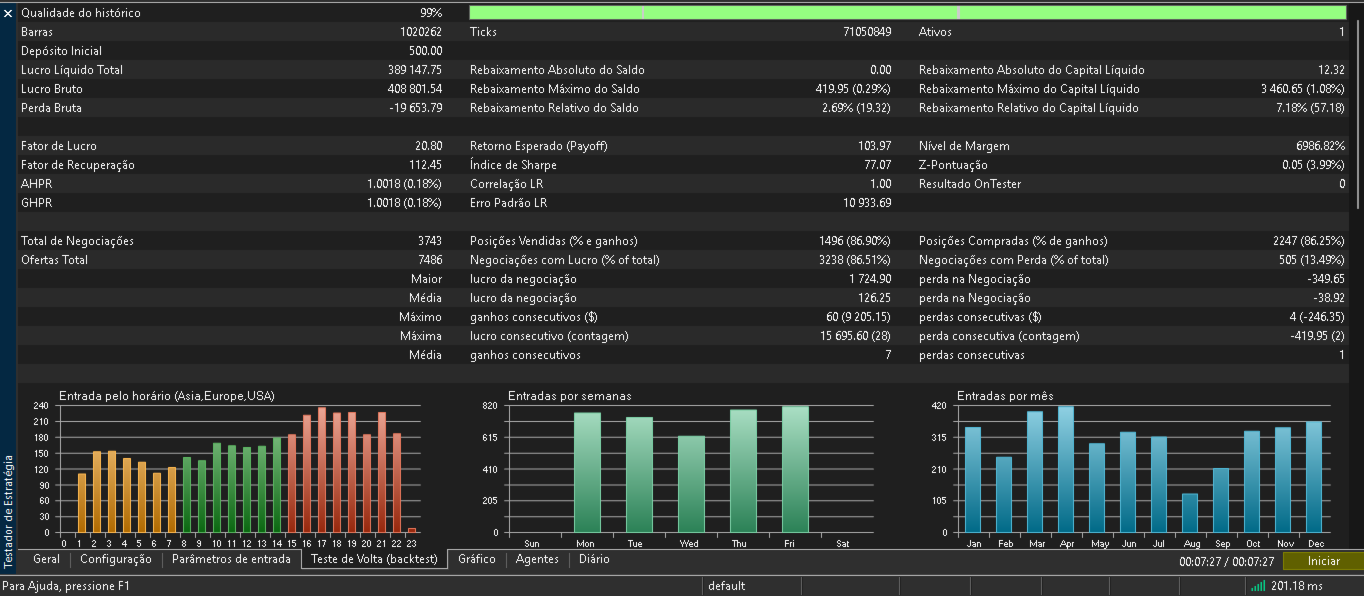Screen dimensions: 1364x596
Task: Click the Ativos value 1
Action: pyautogui.click(x=1342, y=32)
